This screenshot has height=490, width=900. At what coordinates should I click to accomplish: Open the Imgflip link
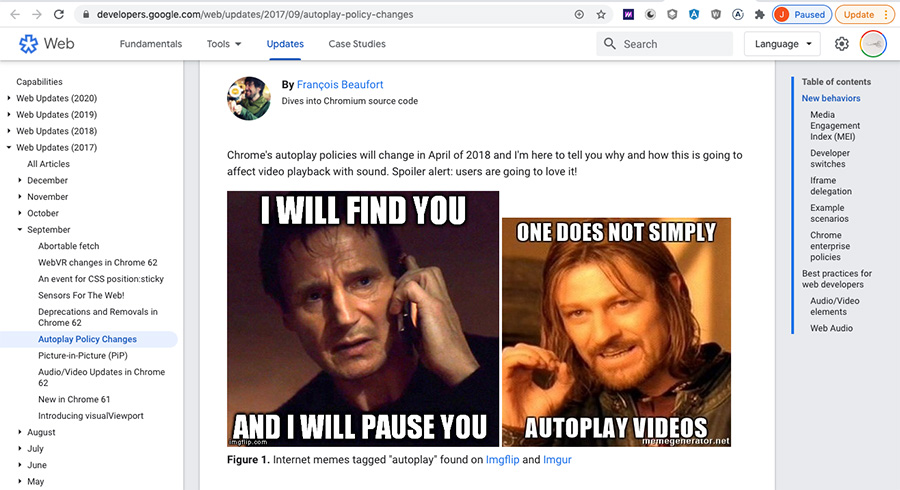[502, 460]
